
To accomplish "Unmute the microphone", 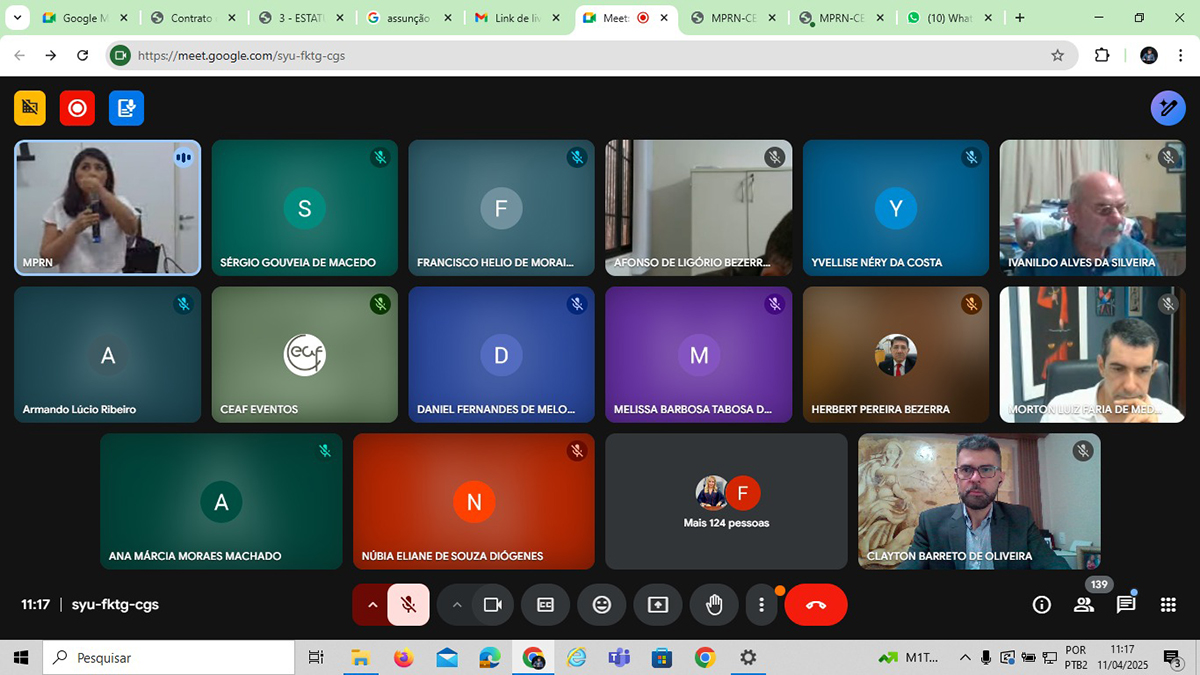I will (x=408, y=605).
